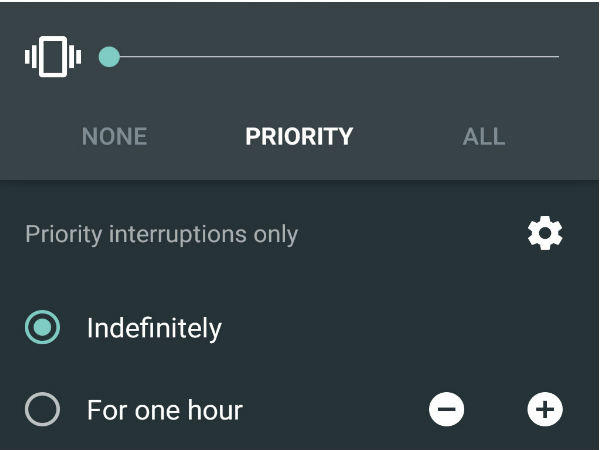Viewport: 600px width, 450px height.
Task: Click the middle of the volume slider track
Action: [334, 57]
